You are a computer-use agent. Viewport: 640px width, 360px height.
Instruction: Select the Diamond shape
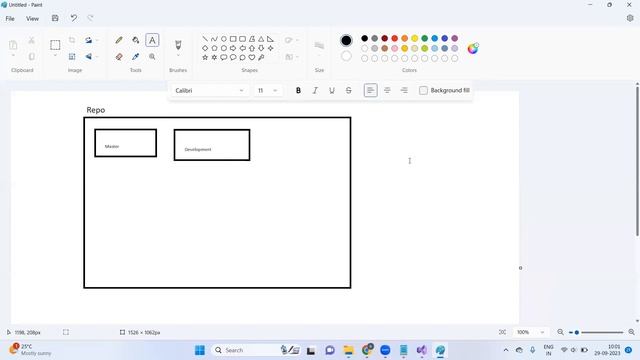click(205, 48)
